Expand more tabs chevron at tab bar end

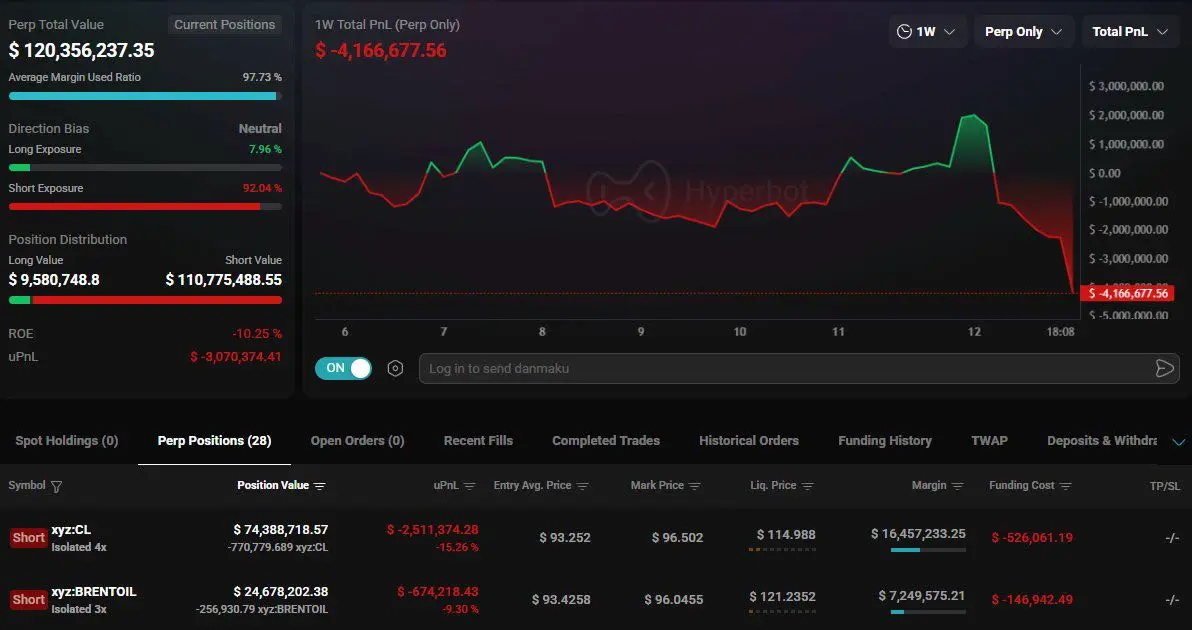coord(1179,442)
